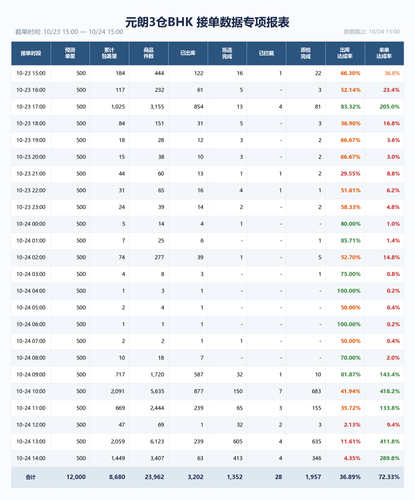Select the row time cell 10-23 23:00

pyautogui.click(x=31, y=207)
